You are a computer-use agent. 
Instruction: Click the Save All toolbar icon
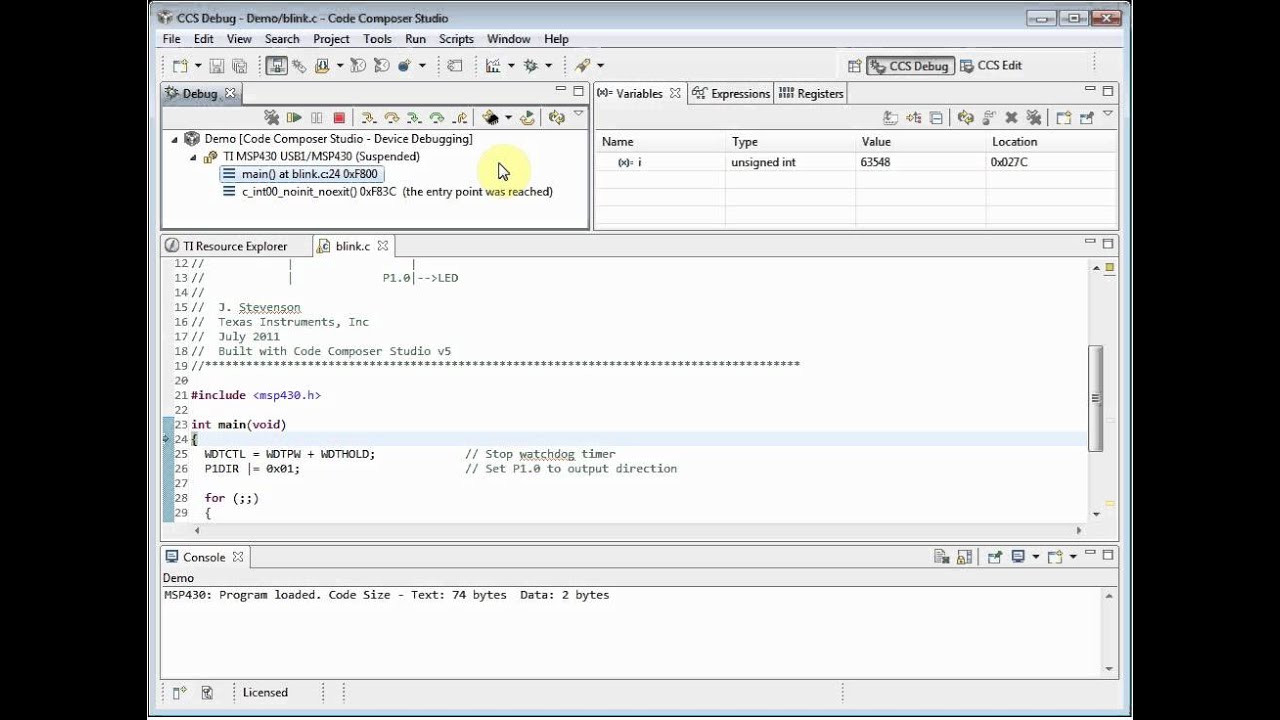(239, 66)
